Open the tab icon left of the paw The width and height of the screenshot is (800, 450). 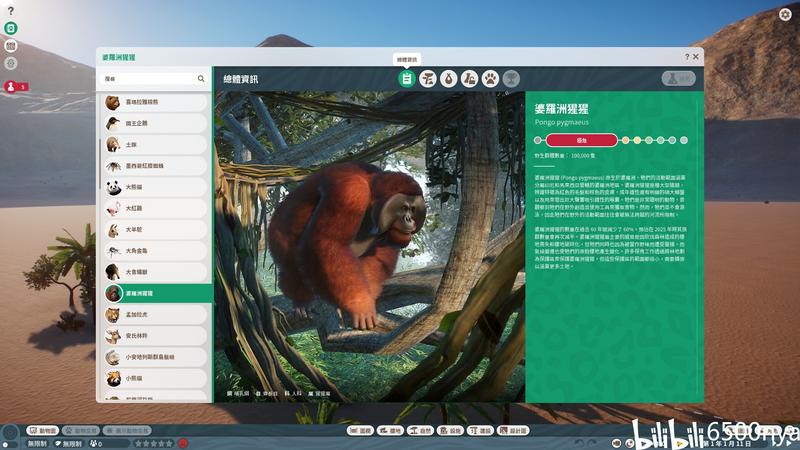469,79
